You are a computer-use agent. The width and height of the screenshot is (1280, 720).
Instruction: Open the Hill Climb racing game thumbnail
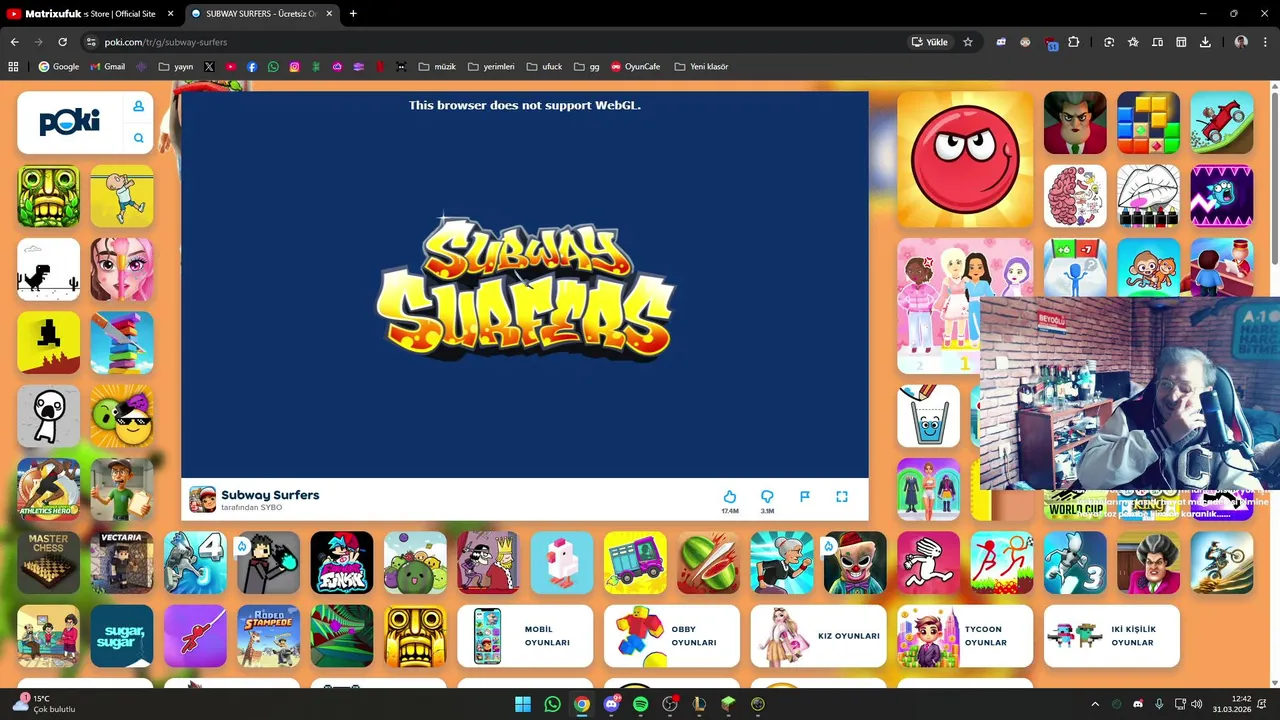coord(1222,123)
